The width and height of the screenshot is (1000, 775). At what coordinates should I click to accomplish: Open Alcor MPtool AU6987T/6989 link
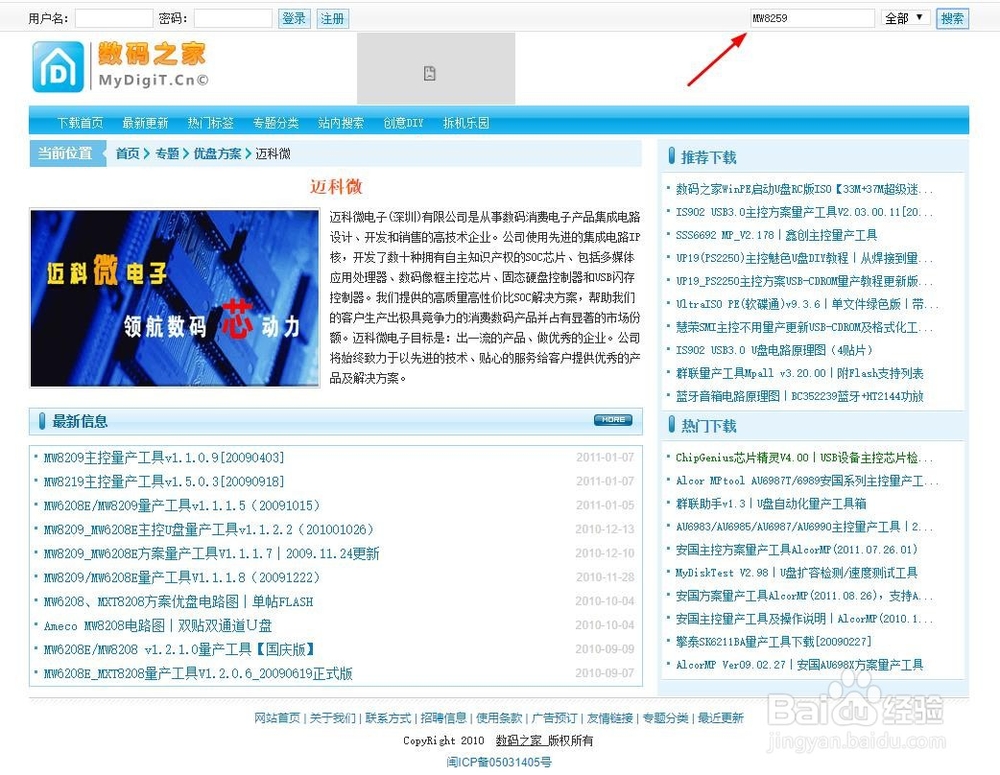(x=807, y=480)
